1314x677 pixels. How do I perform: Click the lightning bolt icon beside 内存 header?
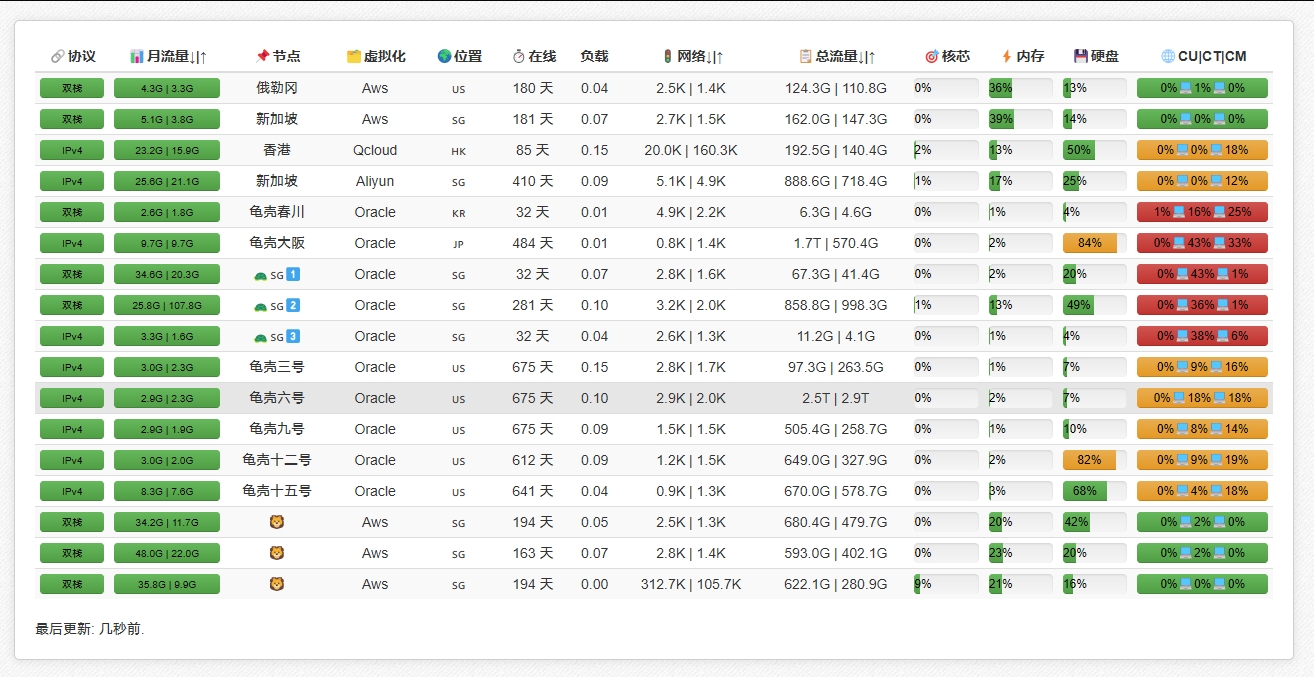[1006, 57]
